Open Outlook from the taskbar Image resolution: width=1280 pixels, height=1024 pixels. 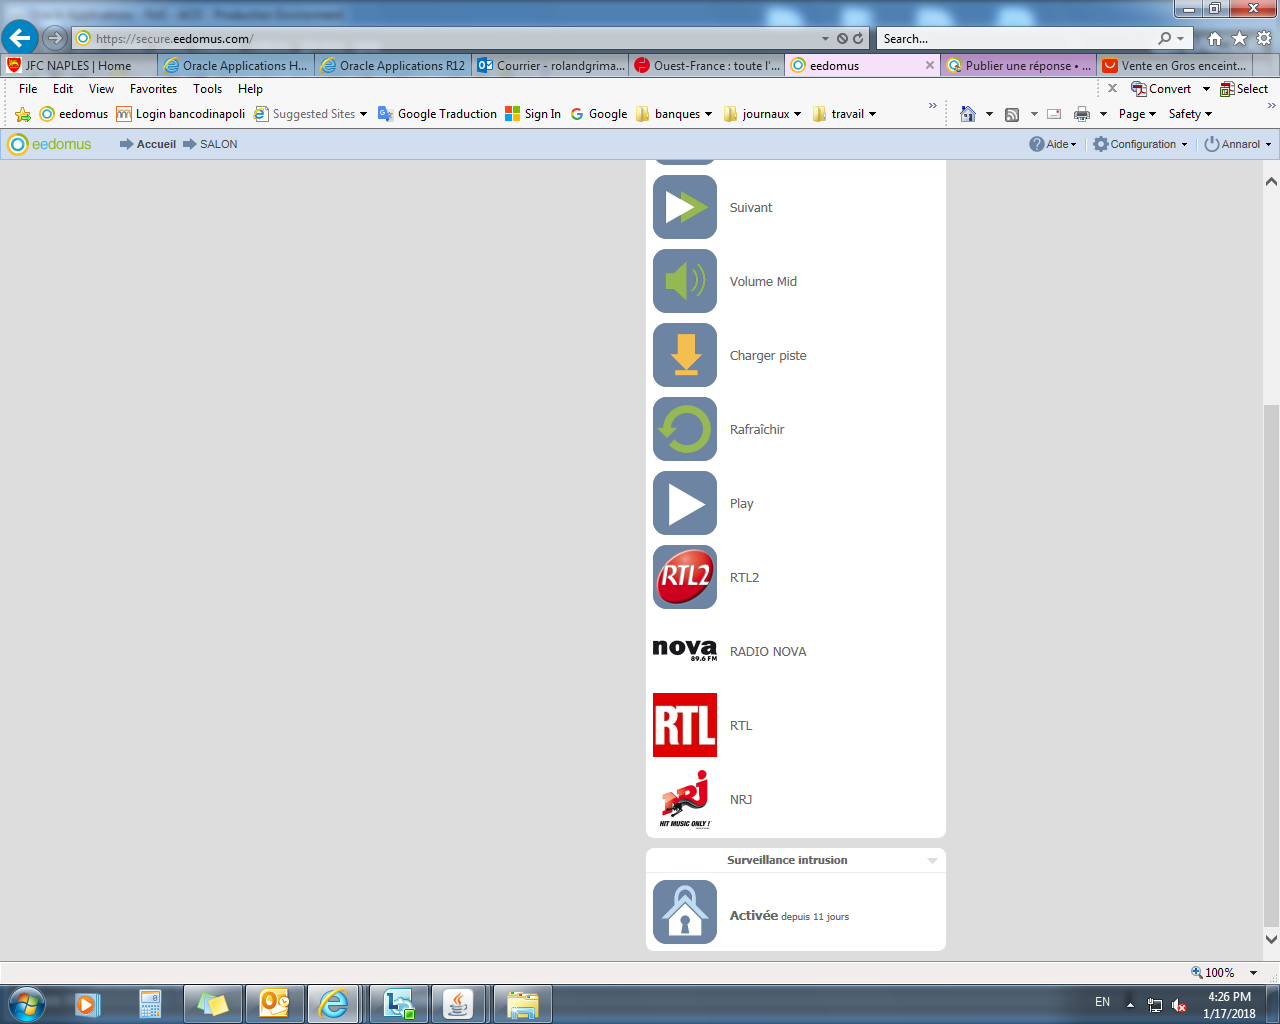[274, 1004]
